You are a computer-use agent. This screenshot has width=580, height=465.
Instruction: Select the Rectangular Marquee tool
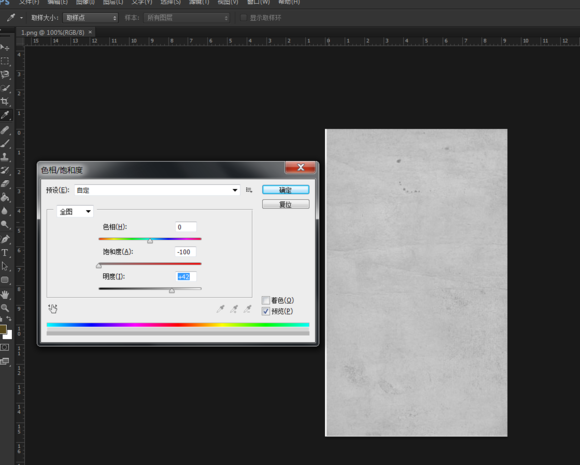(5, 61)
